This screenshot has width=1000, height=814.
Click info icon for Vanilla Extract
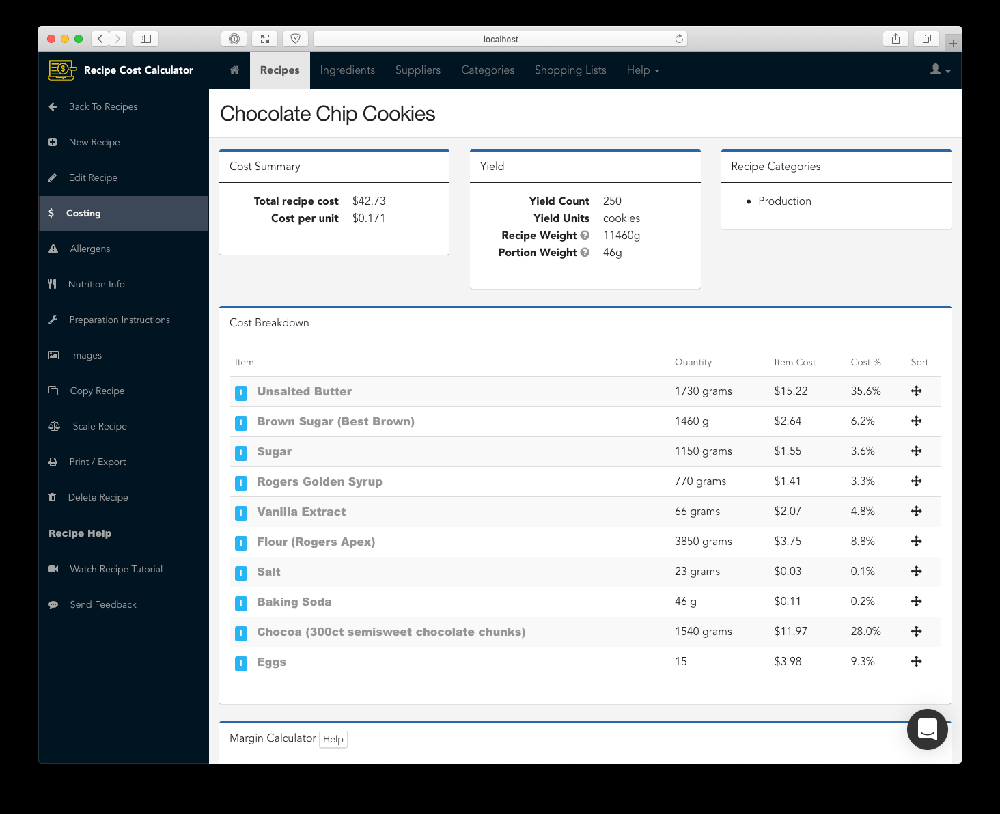click(x=241, y=513)
